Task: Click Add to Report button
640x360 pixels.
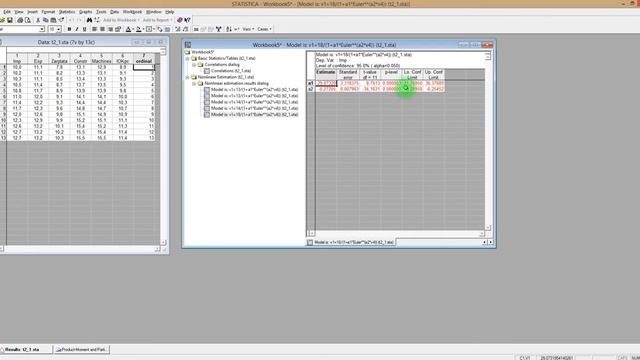Action: [157, 20]
